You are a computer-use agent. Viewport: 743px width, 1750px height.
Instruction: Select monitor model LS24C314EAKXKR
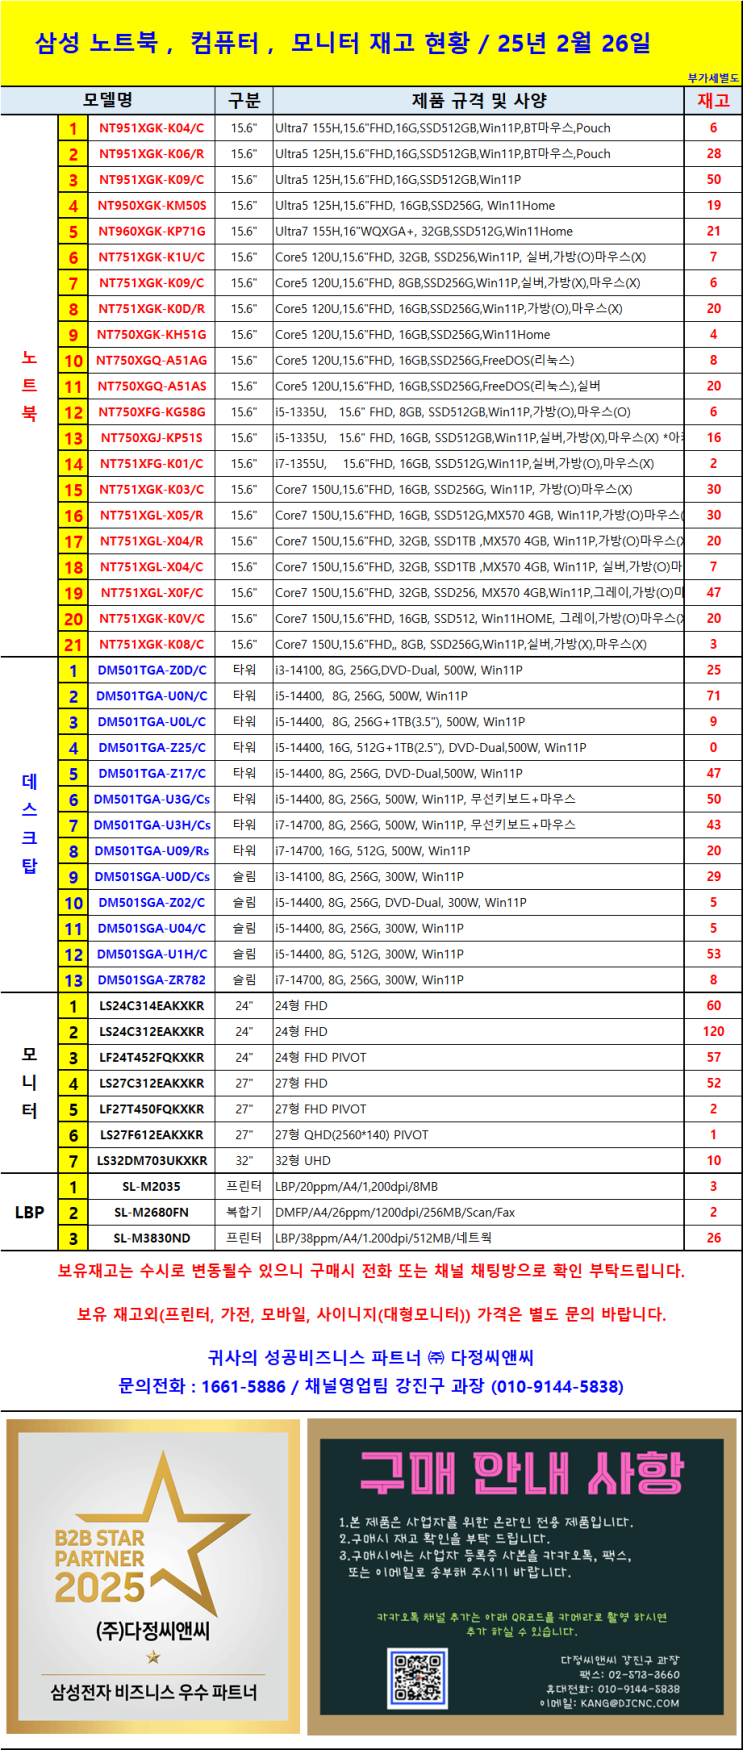click(x=151, y=1006)
